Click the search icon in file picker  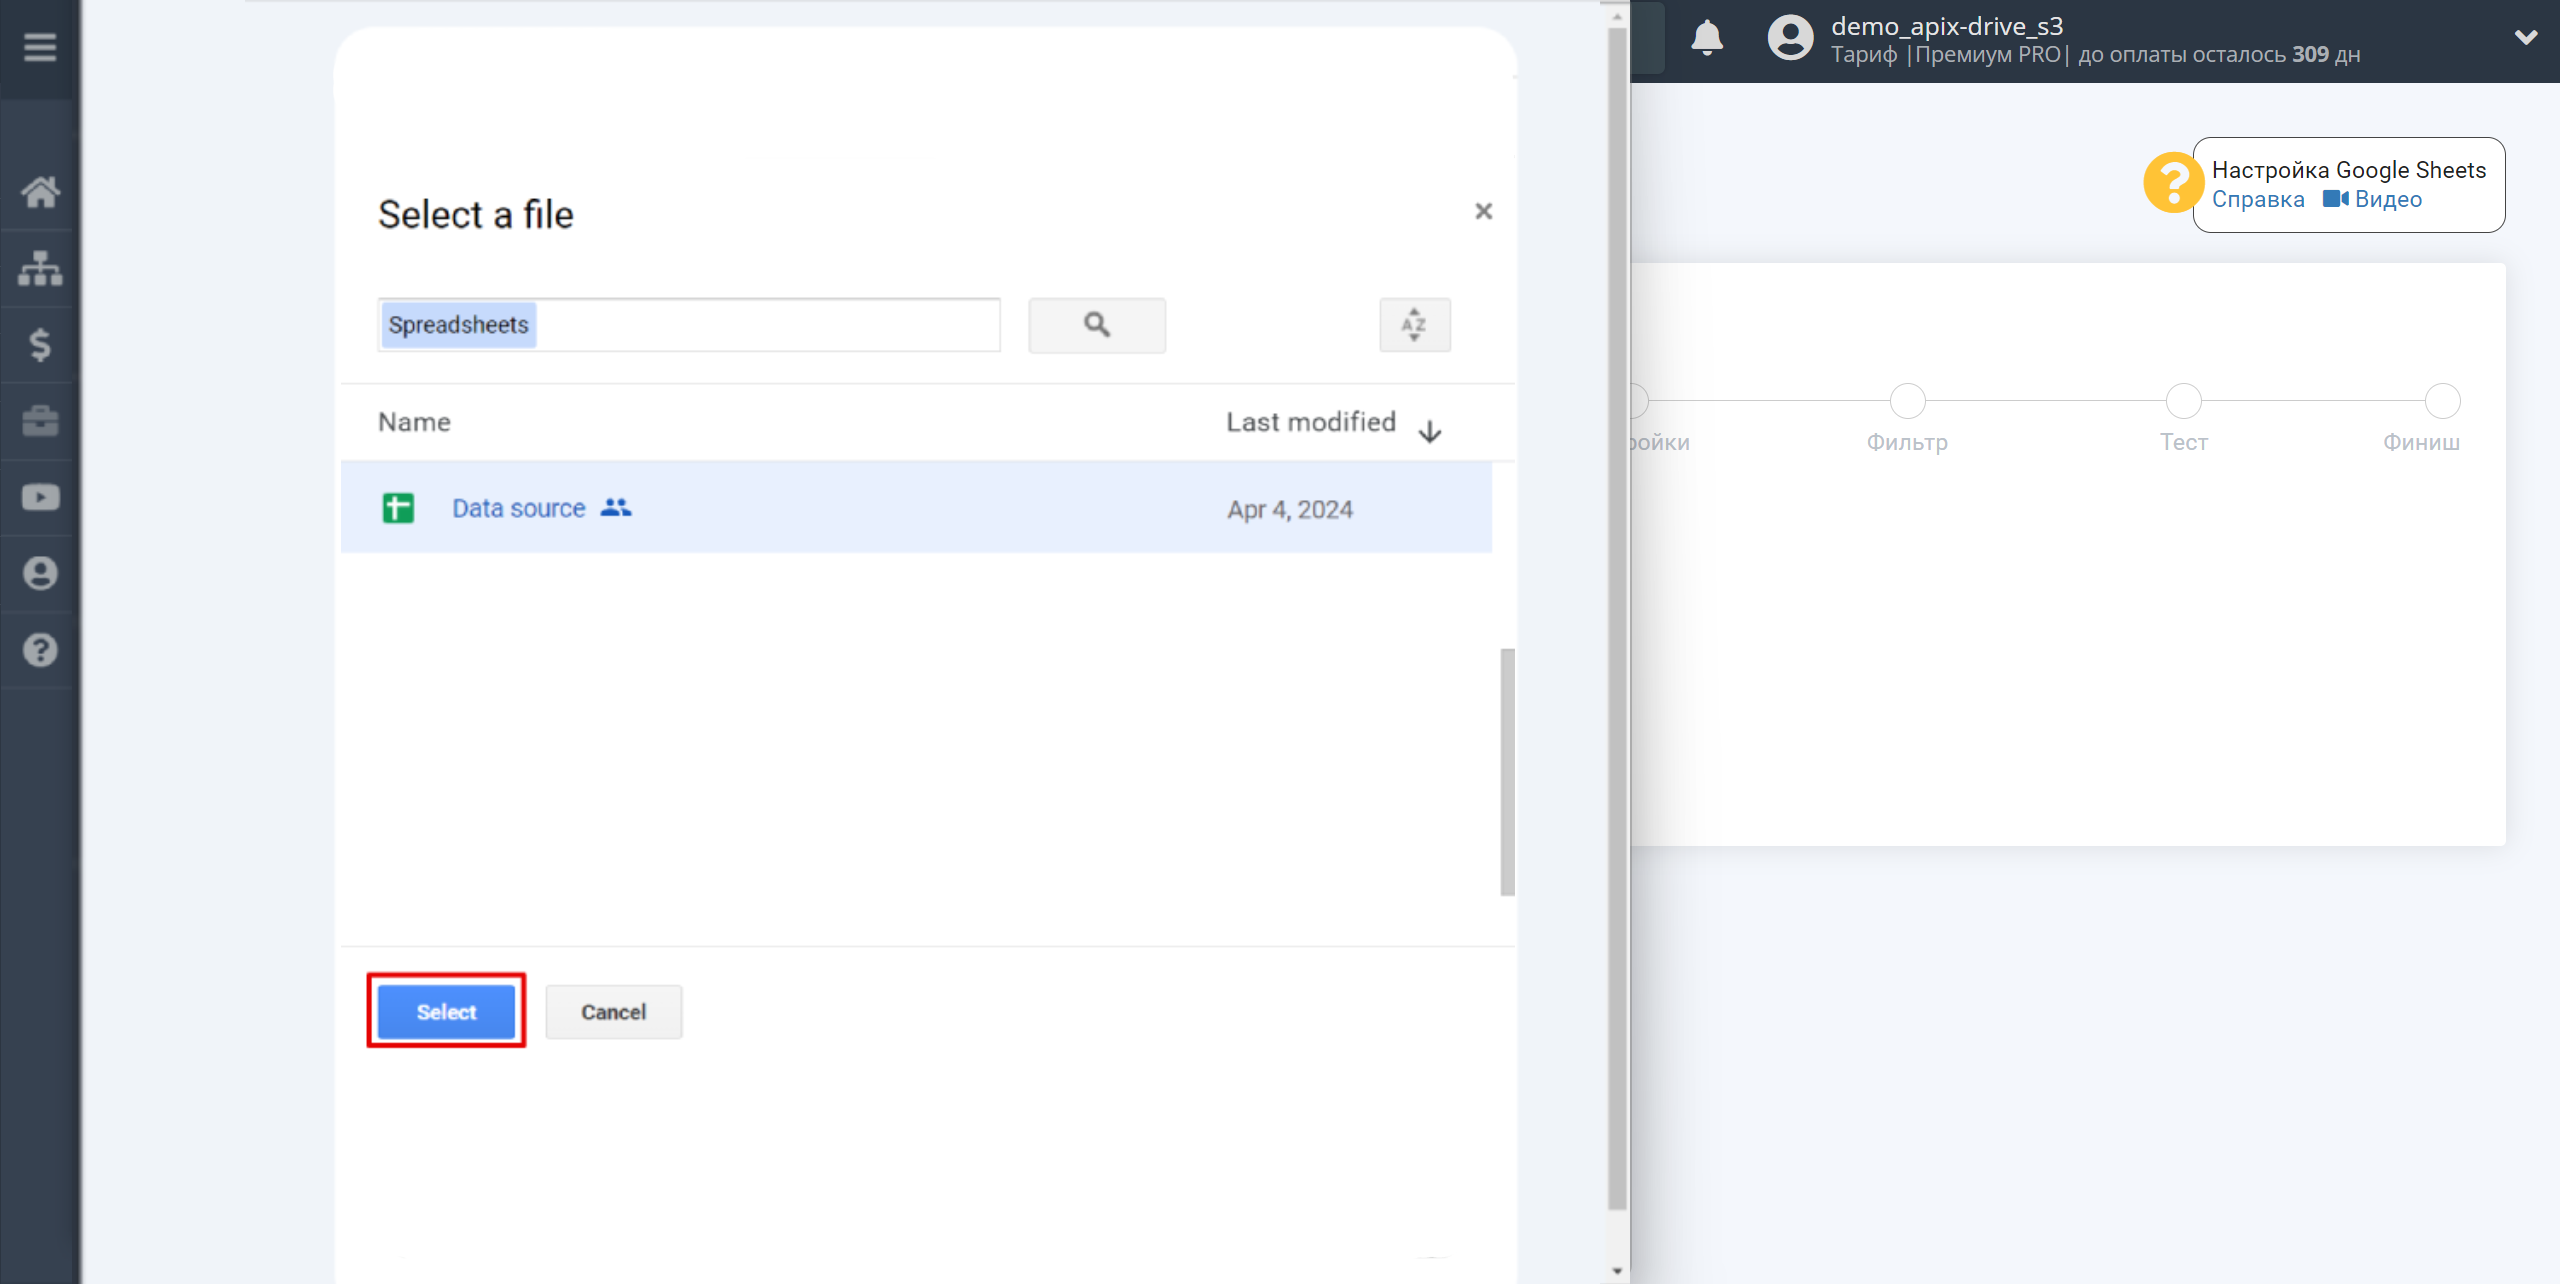tap(1097, 324)
